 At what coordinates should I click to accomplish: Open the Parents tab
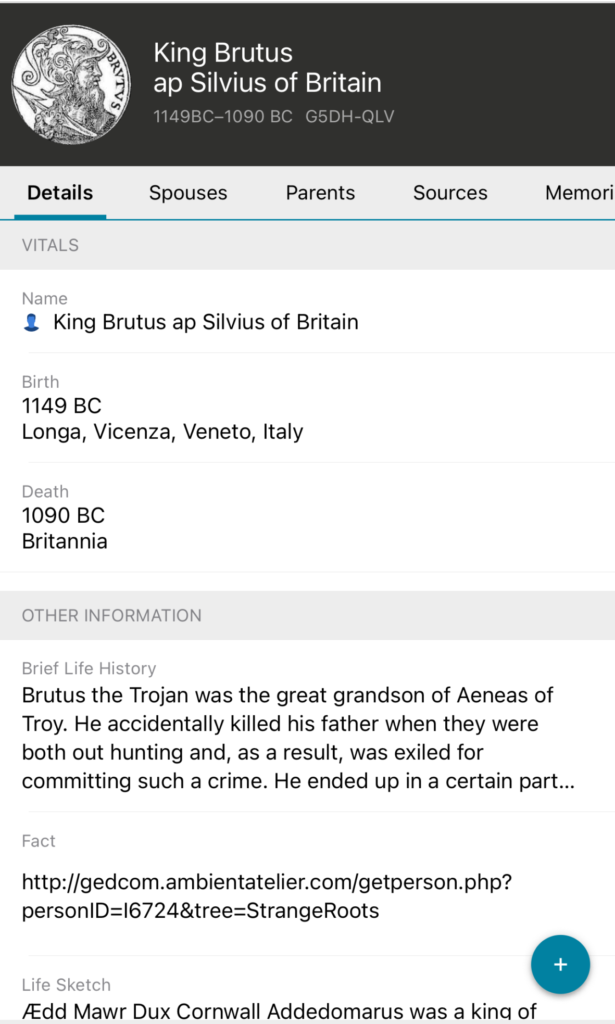320,193
